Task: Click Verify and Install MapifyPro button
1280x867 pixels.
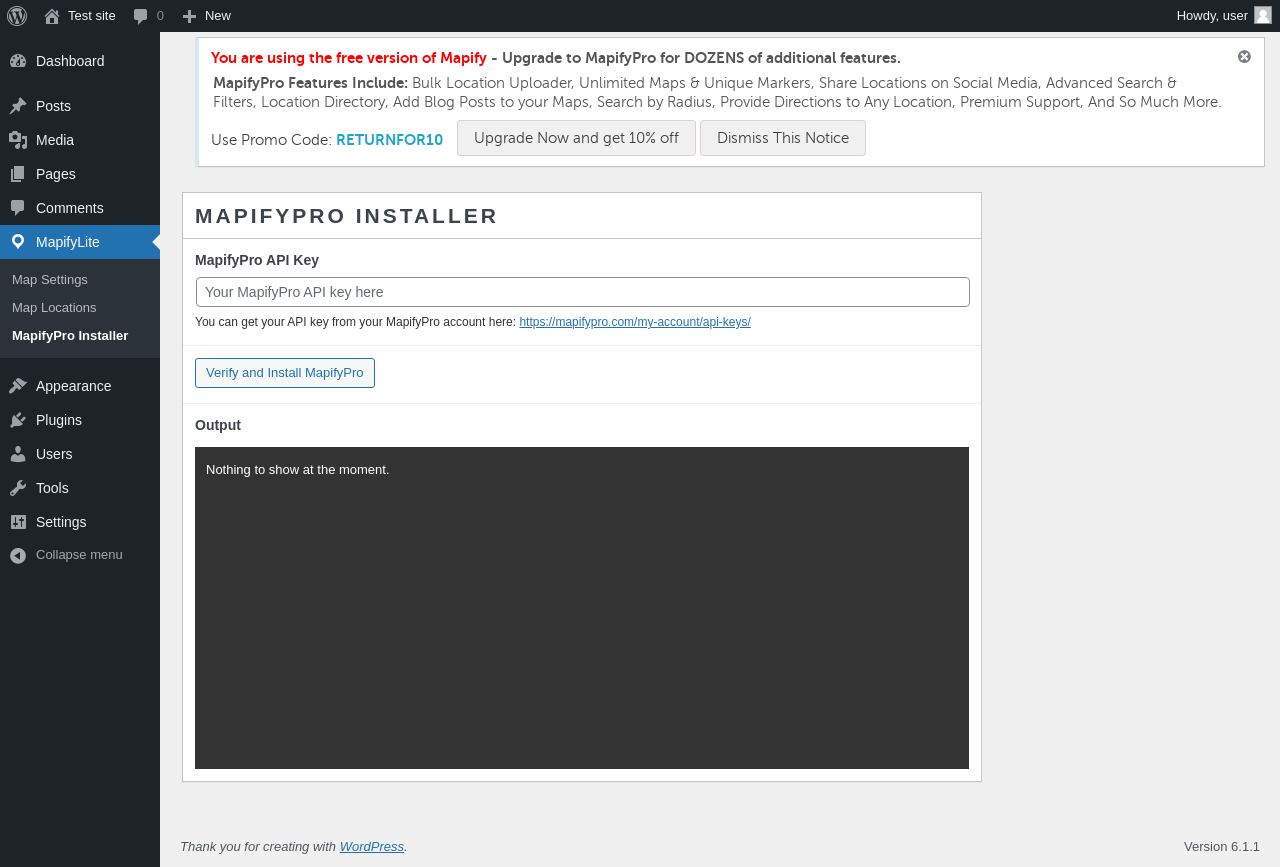Action: coord(285,373)
